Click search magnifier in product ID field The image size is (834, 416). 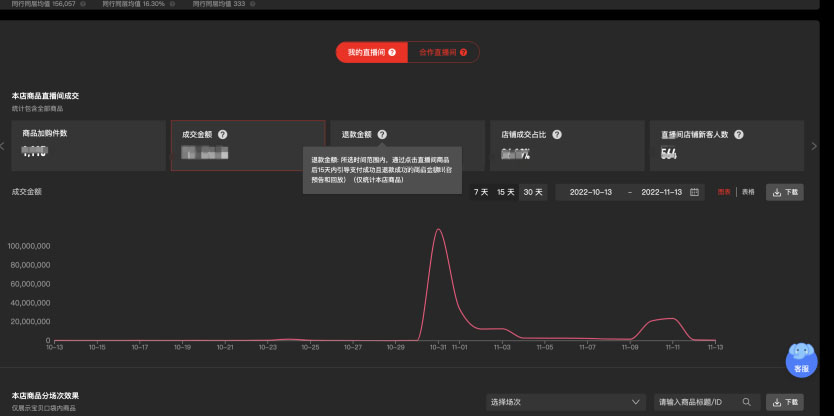click(x=745, y=402)
